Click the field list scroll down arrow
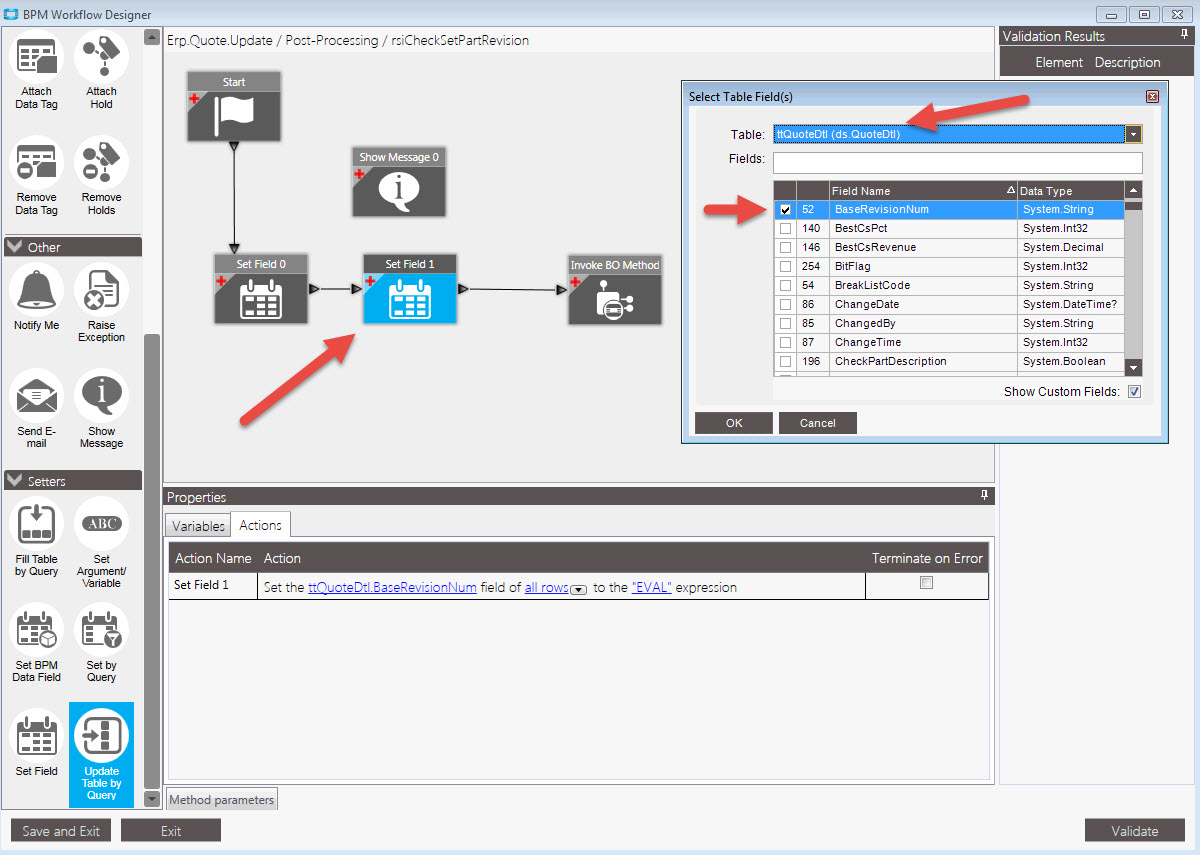Image resolution: width=1200 pixels, height=855 pixels. [x=1133, y=368]
